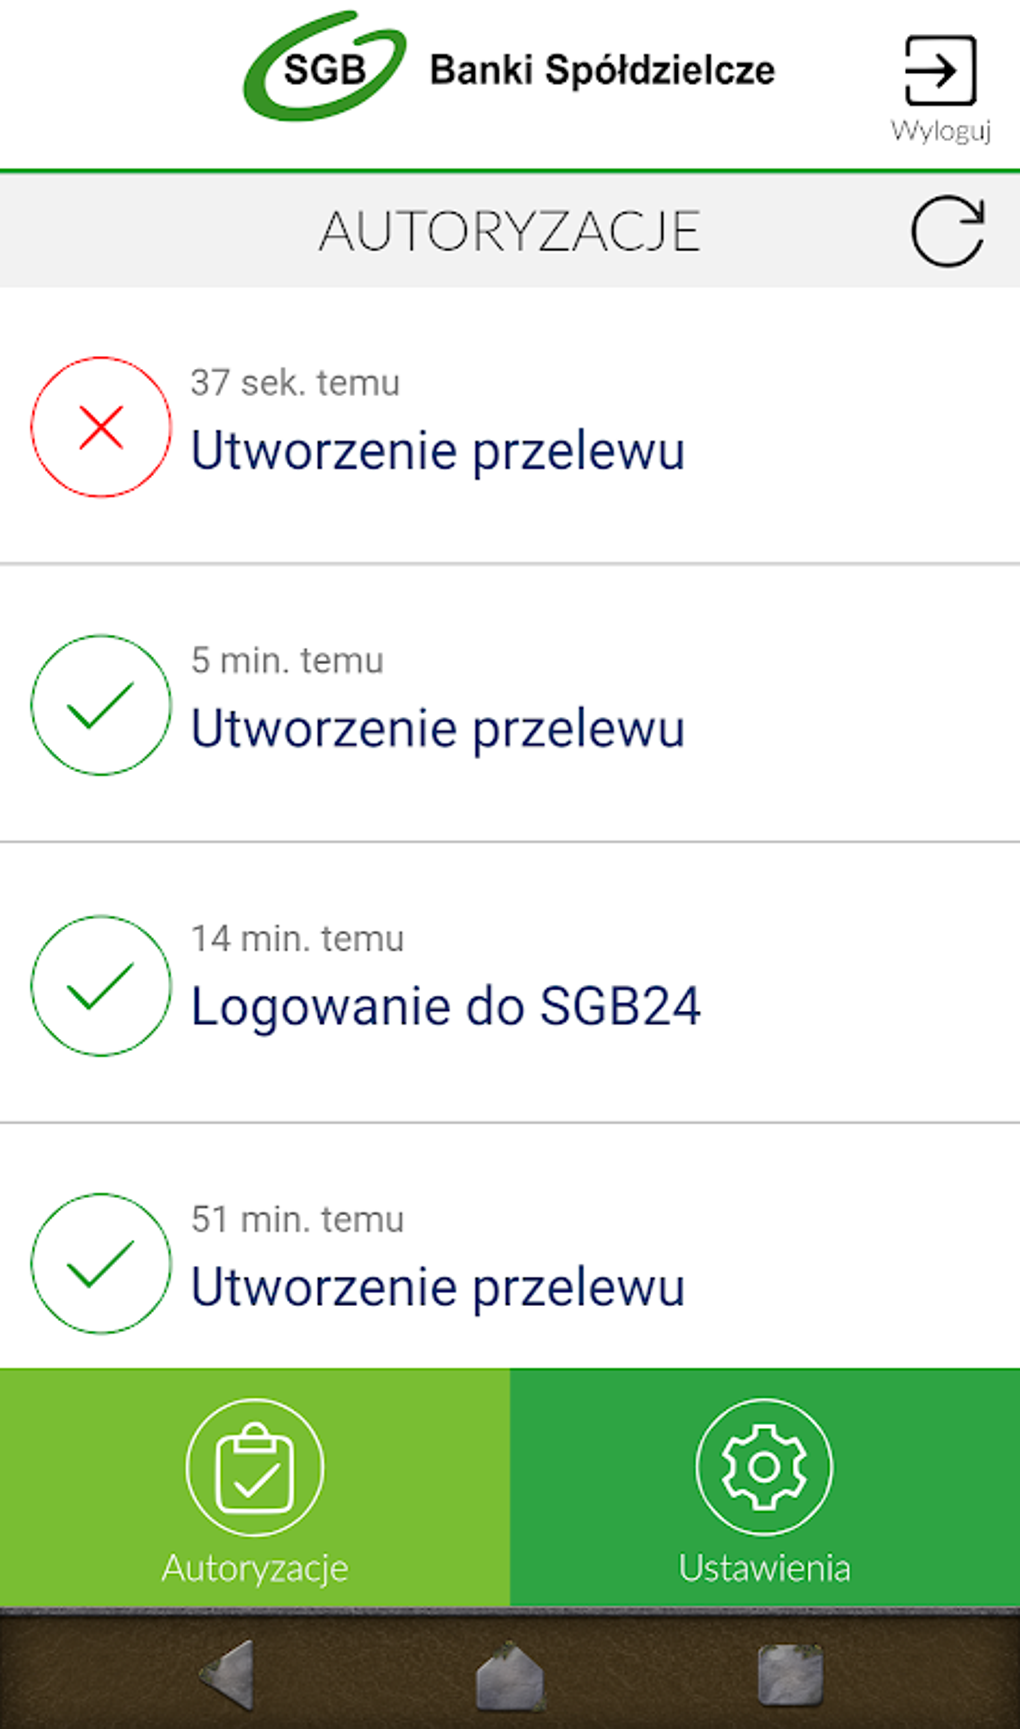Open the Ustawienia tab label
This screenshot has height=1729, width=1020.
tap(764, 1568)
